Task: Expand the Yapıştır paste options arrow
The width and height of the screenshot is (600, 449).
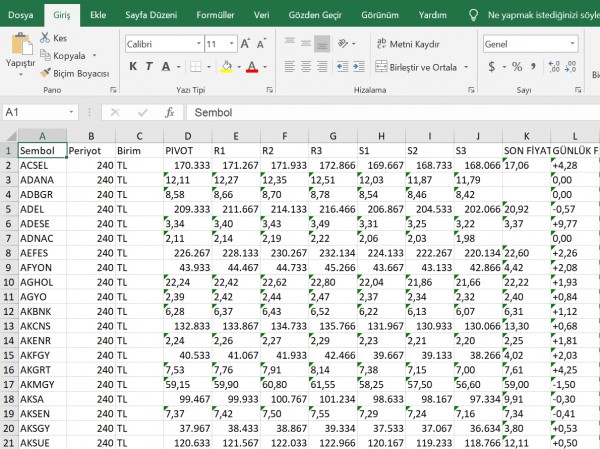Action: 21,74
